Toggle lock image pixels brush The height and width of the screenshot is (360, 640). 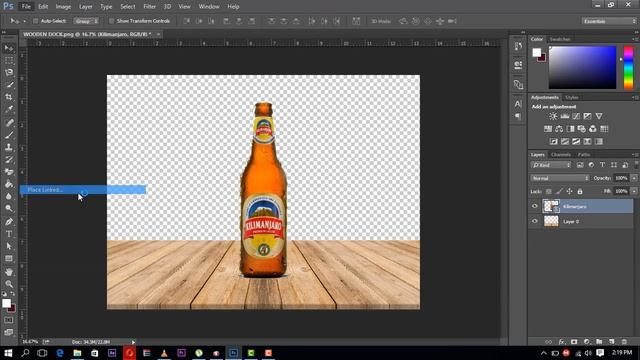[x=559, y=191]
